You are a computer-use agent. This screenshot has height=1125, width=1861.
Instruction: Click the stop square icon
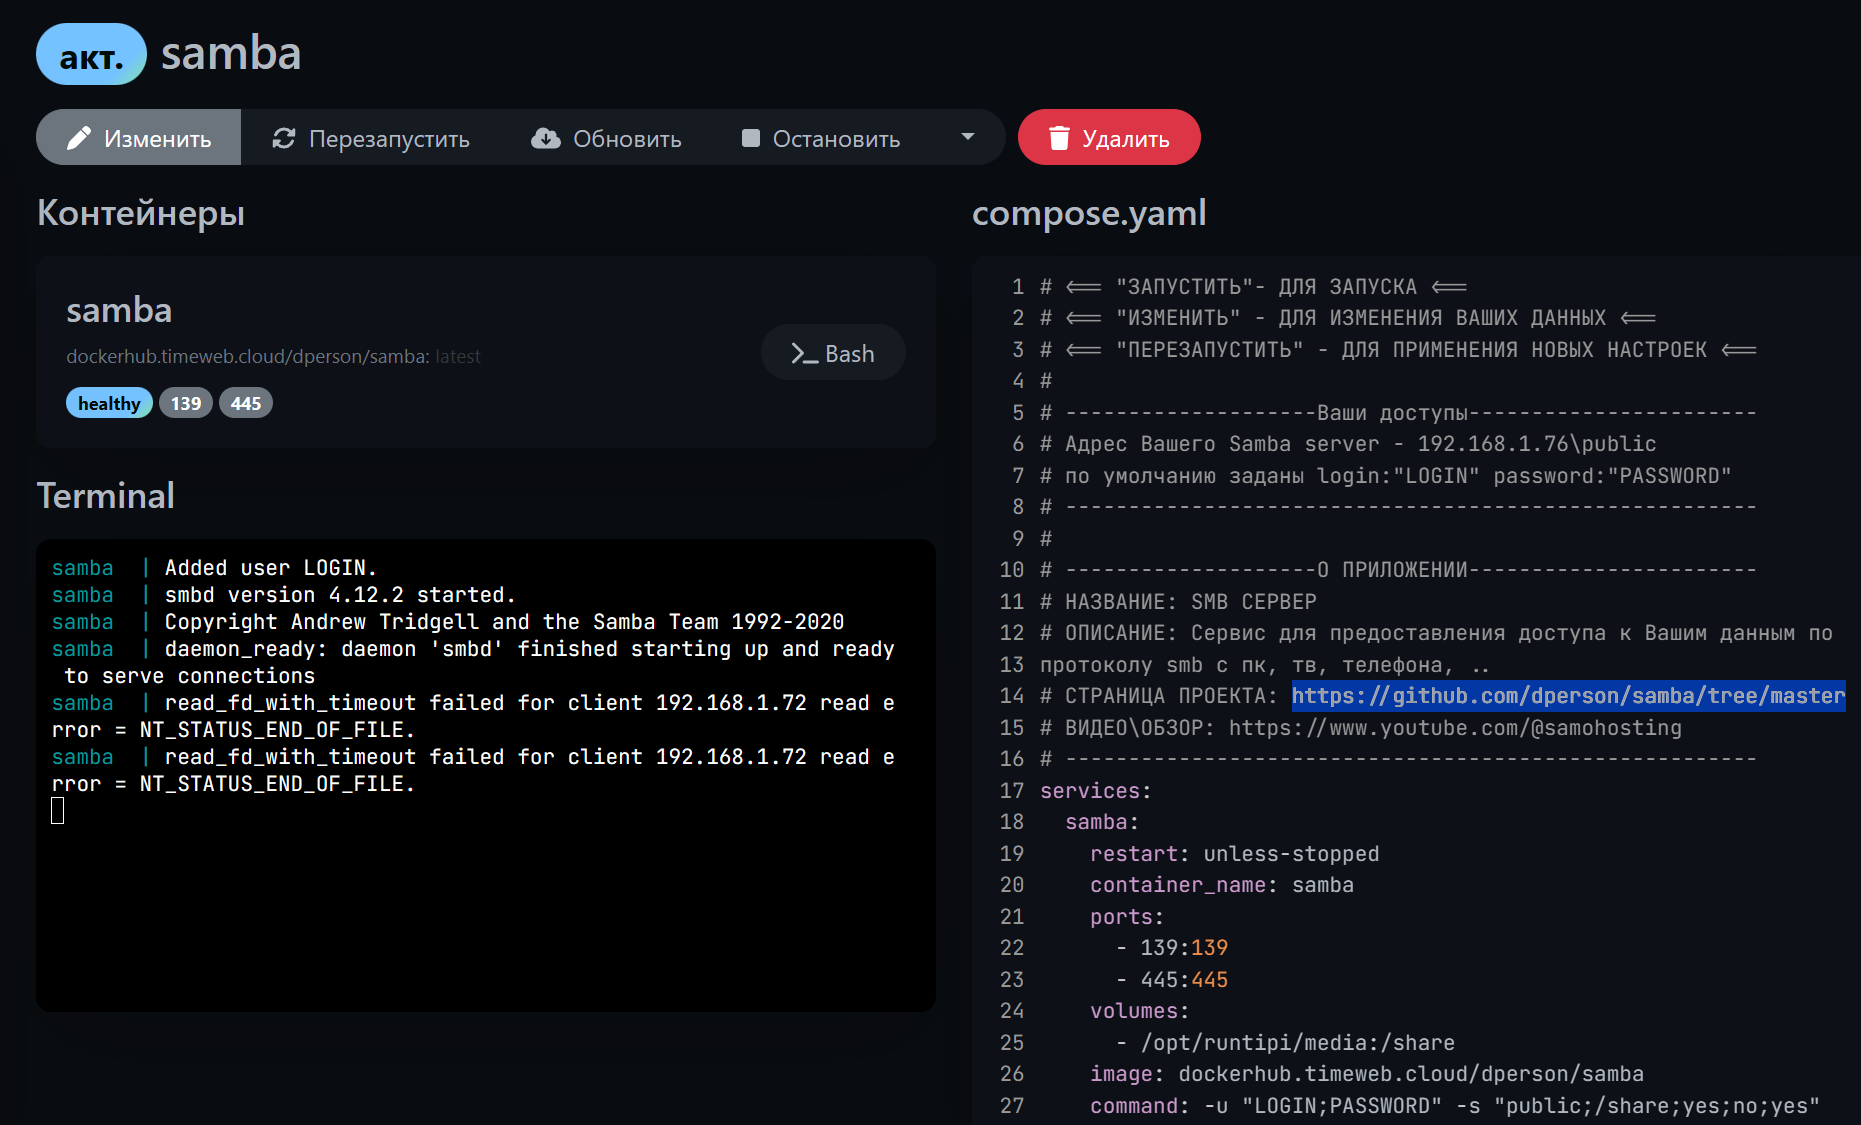(x=751, y=138)
